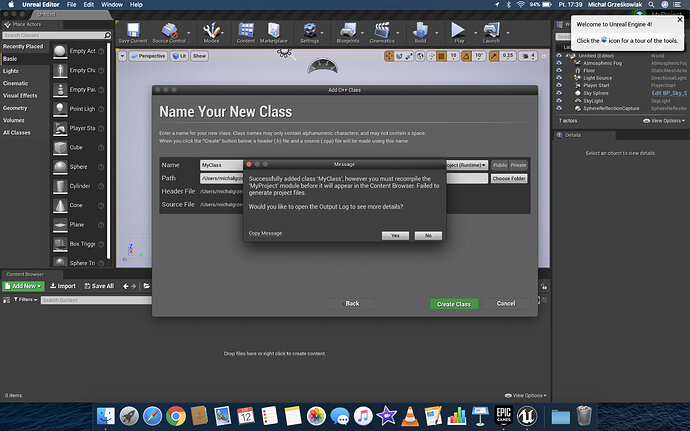Click the surface snapping icon in viewport
The image size is (690, 431).
(x=431, y=56)
